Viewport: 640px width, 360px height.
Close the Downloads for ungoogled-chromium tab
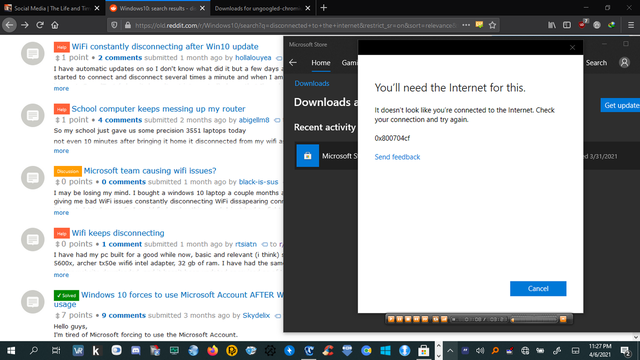[x=308, y=8]
